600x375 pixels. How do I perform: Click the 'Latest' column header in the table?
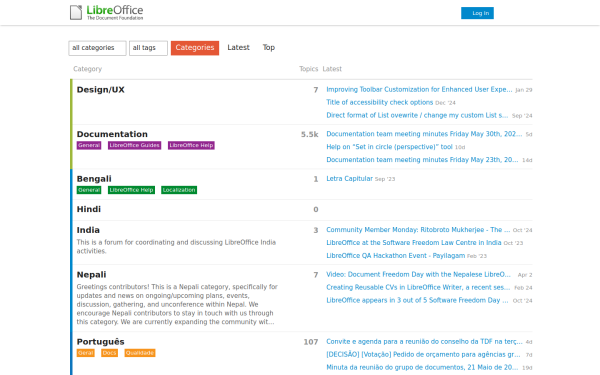(x=332, y=69)
